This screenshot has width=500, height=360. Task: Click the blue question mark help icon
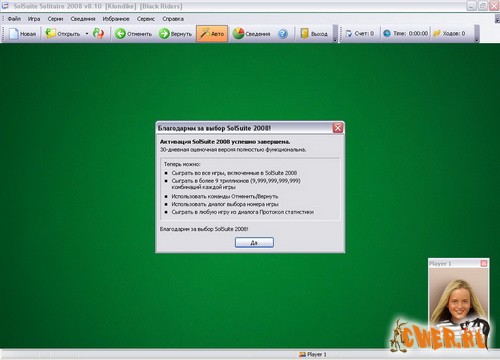pyautogui.click(x=283, y=34)
